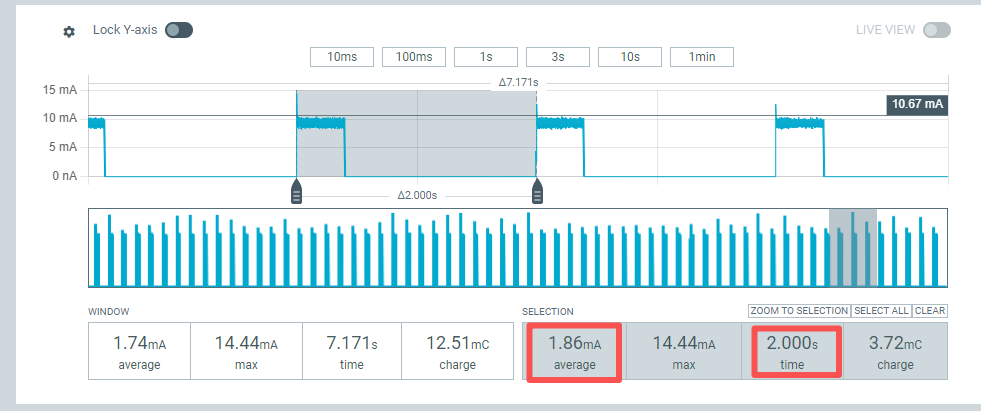Click the 10.67 mA value label

pyautogui.click(x=917, y=104)
